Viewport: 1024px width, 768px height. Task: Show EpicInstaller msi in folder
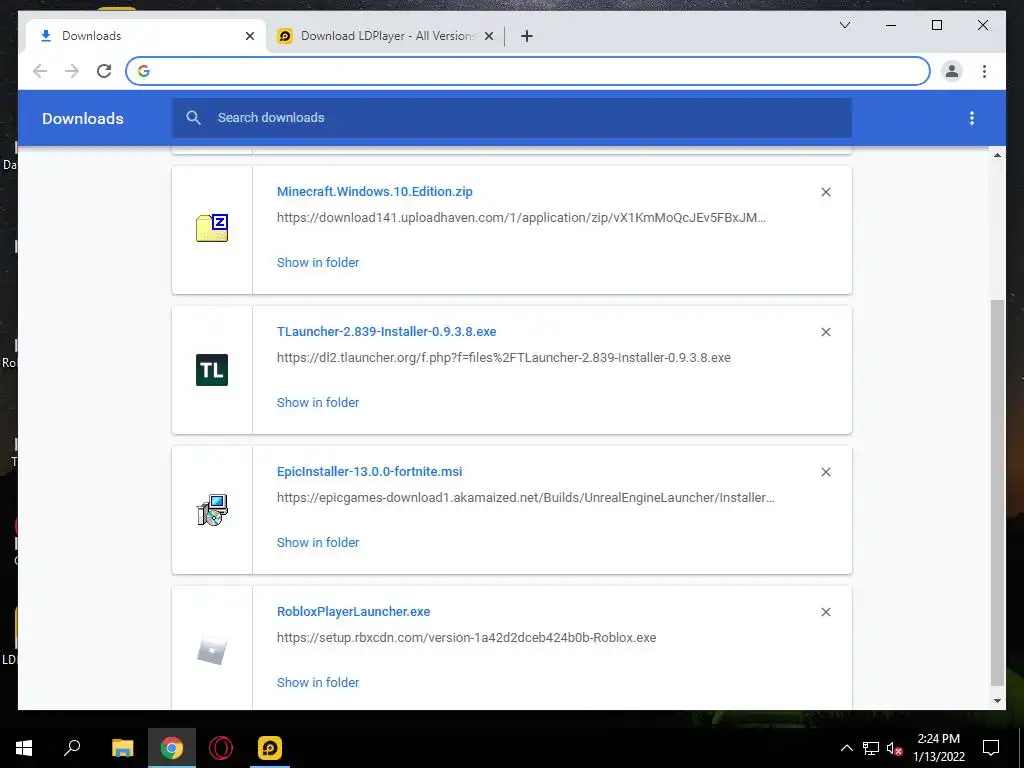[318, 543]
